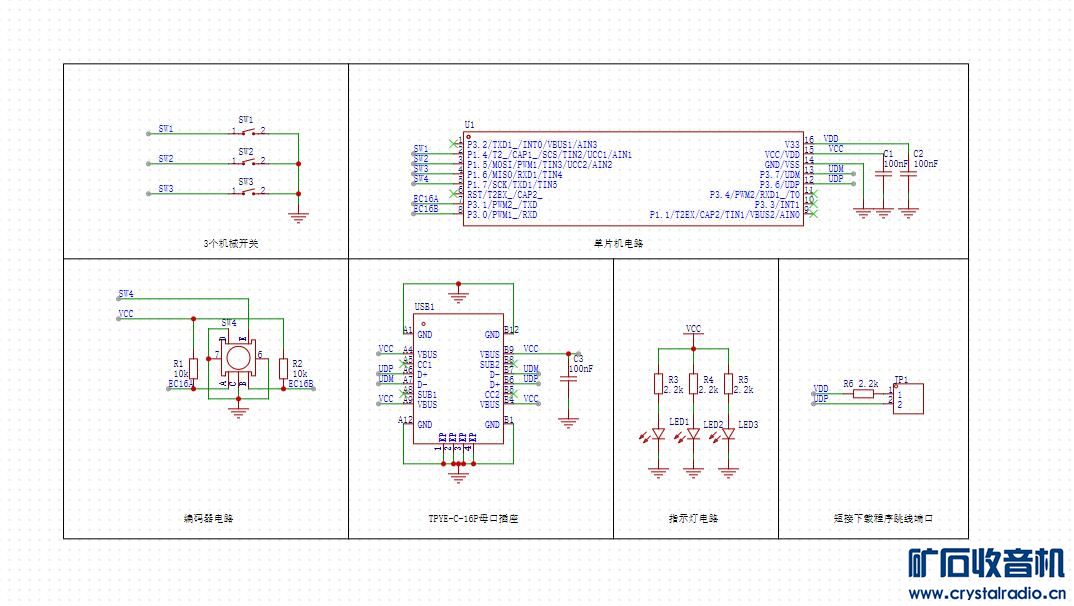Click the U1 pin label 'P3.7/UDM'
The image size is (1074, 606).
click(x=779, y=175)
